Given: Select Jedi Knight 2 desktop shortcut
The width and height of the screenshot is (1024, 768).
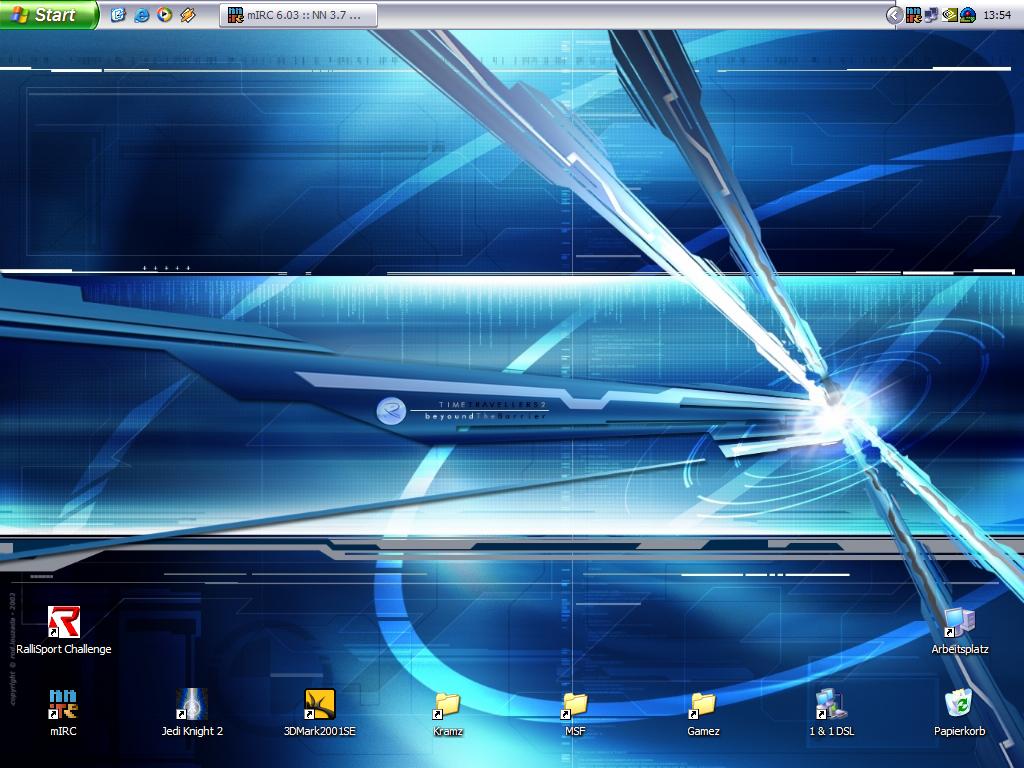Looking at the screenshot, I should click(192, 705).
